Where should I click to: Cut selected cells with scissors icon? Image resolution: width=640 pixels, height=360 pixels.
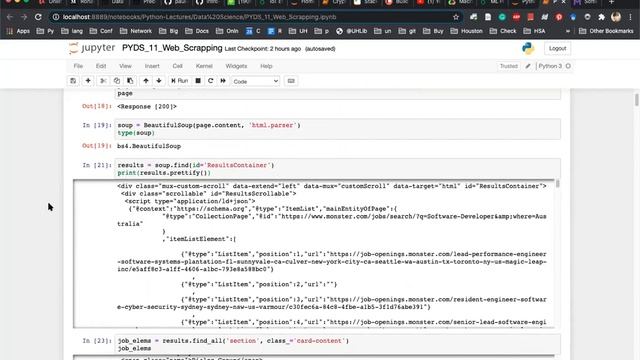click(103, 81)
